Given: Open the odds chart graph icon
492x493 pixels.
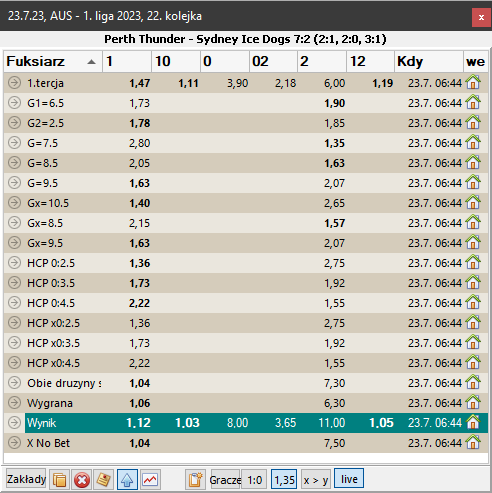Looking at the screenshot, I should (150, 480).
